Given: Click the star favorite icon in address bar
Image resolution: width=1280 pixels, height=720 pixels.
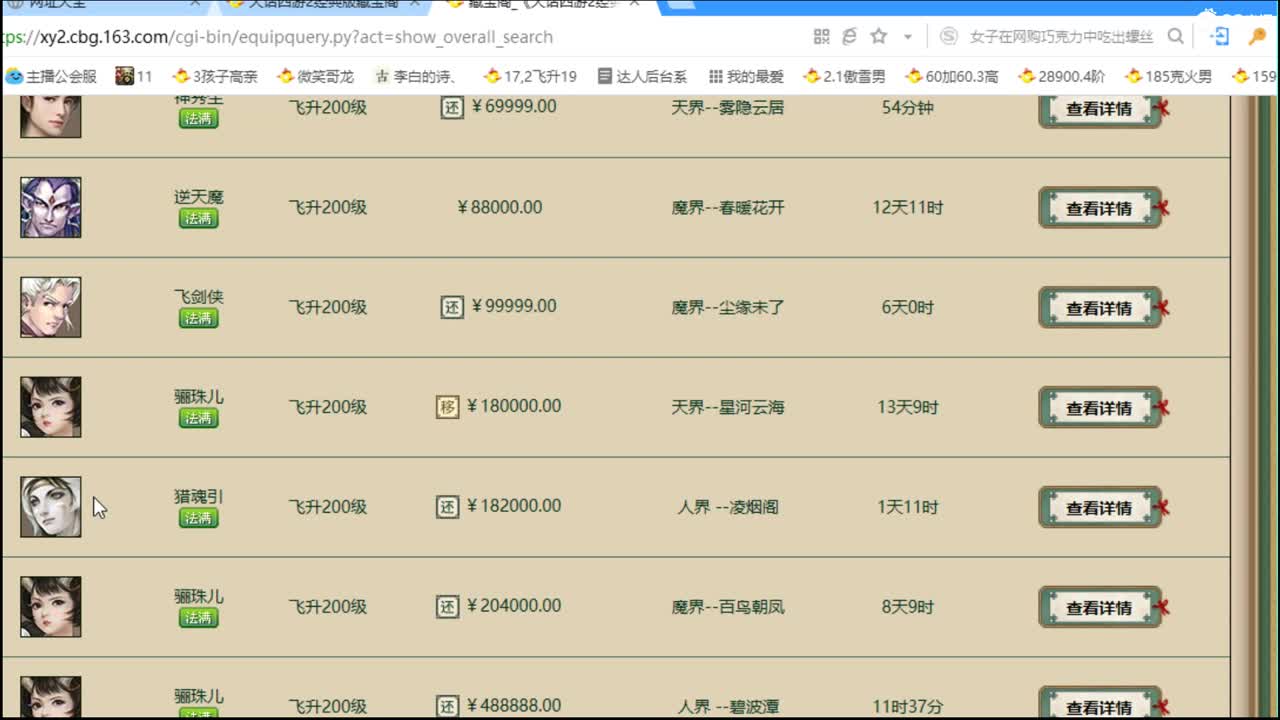Looking at the screenshot, I should (879, 37).
